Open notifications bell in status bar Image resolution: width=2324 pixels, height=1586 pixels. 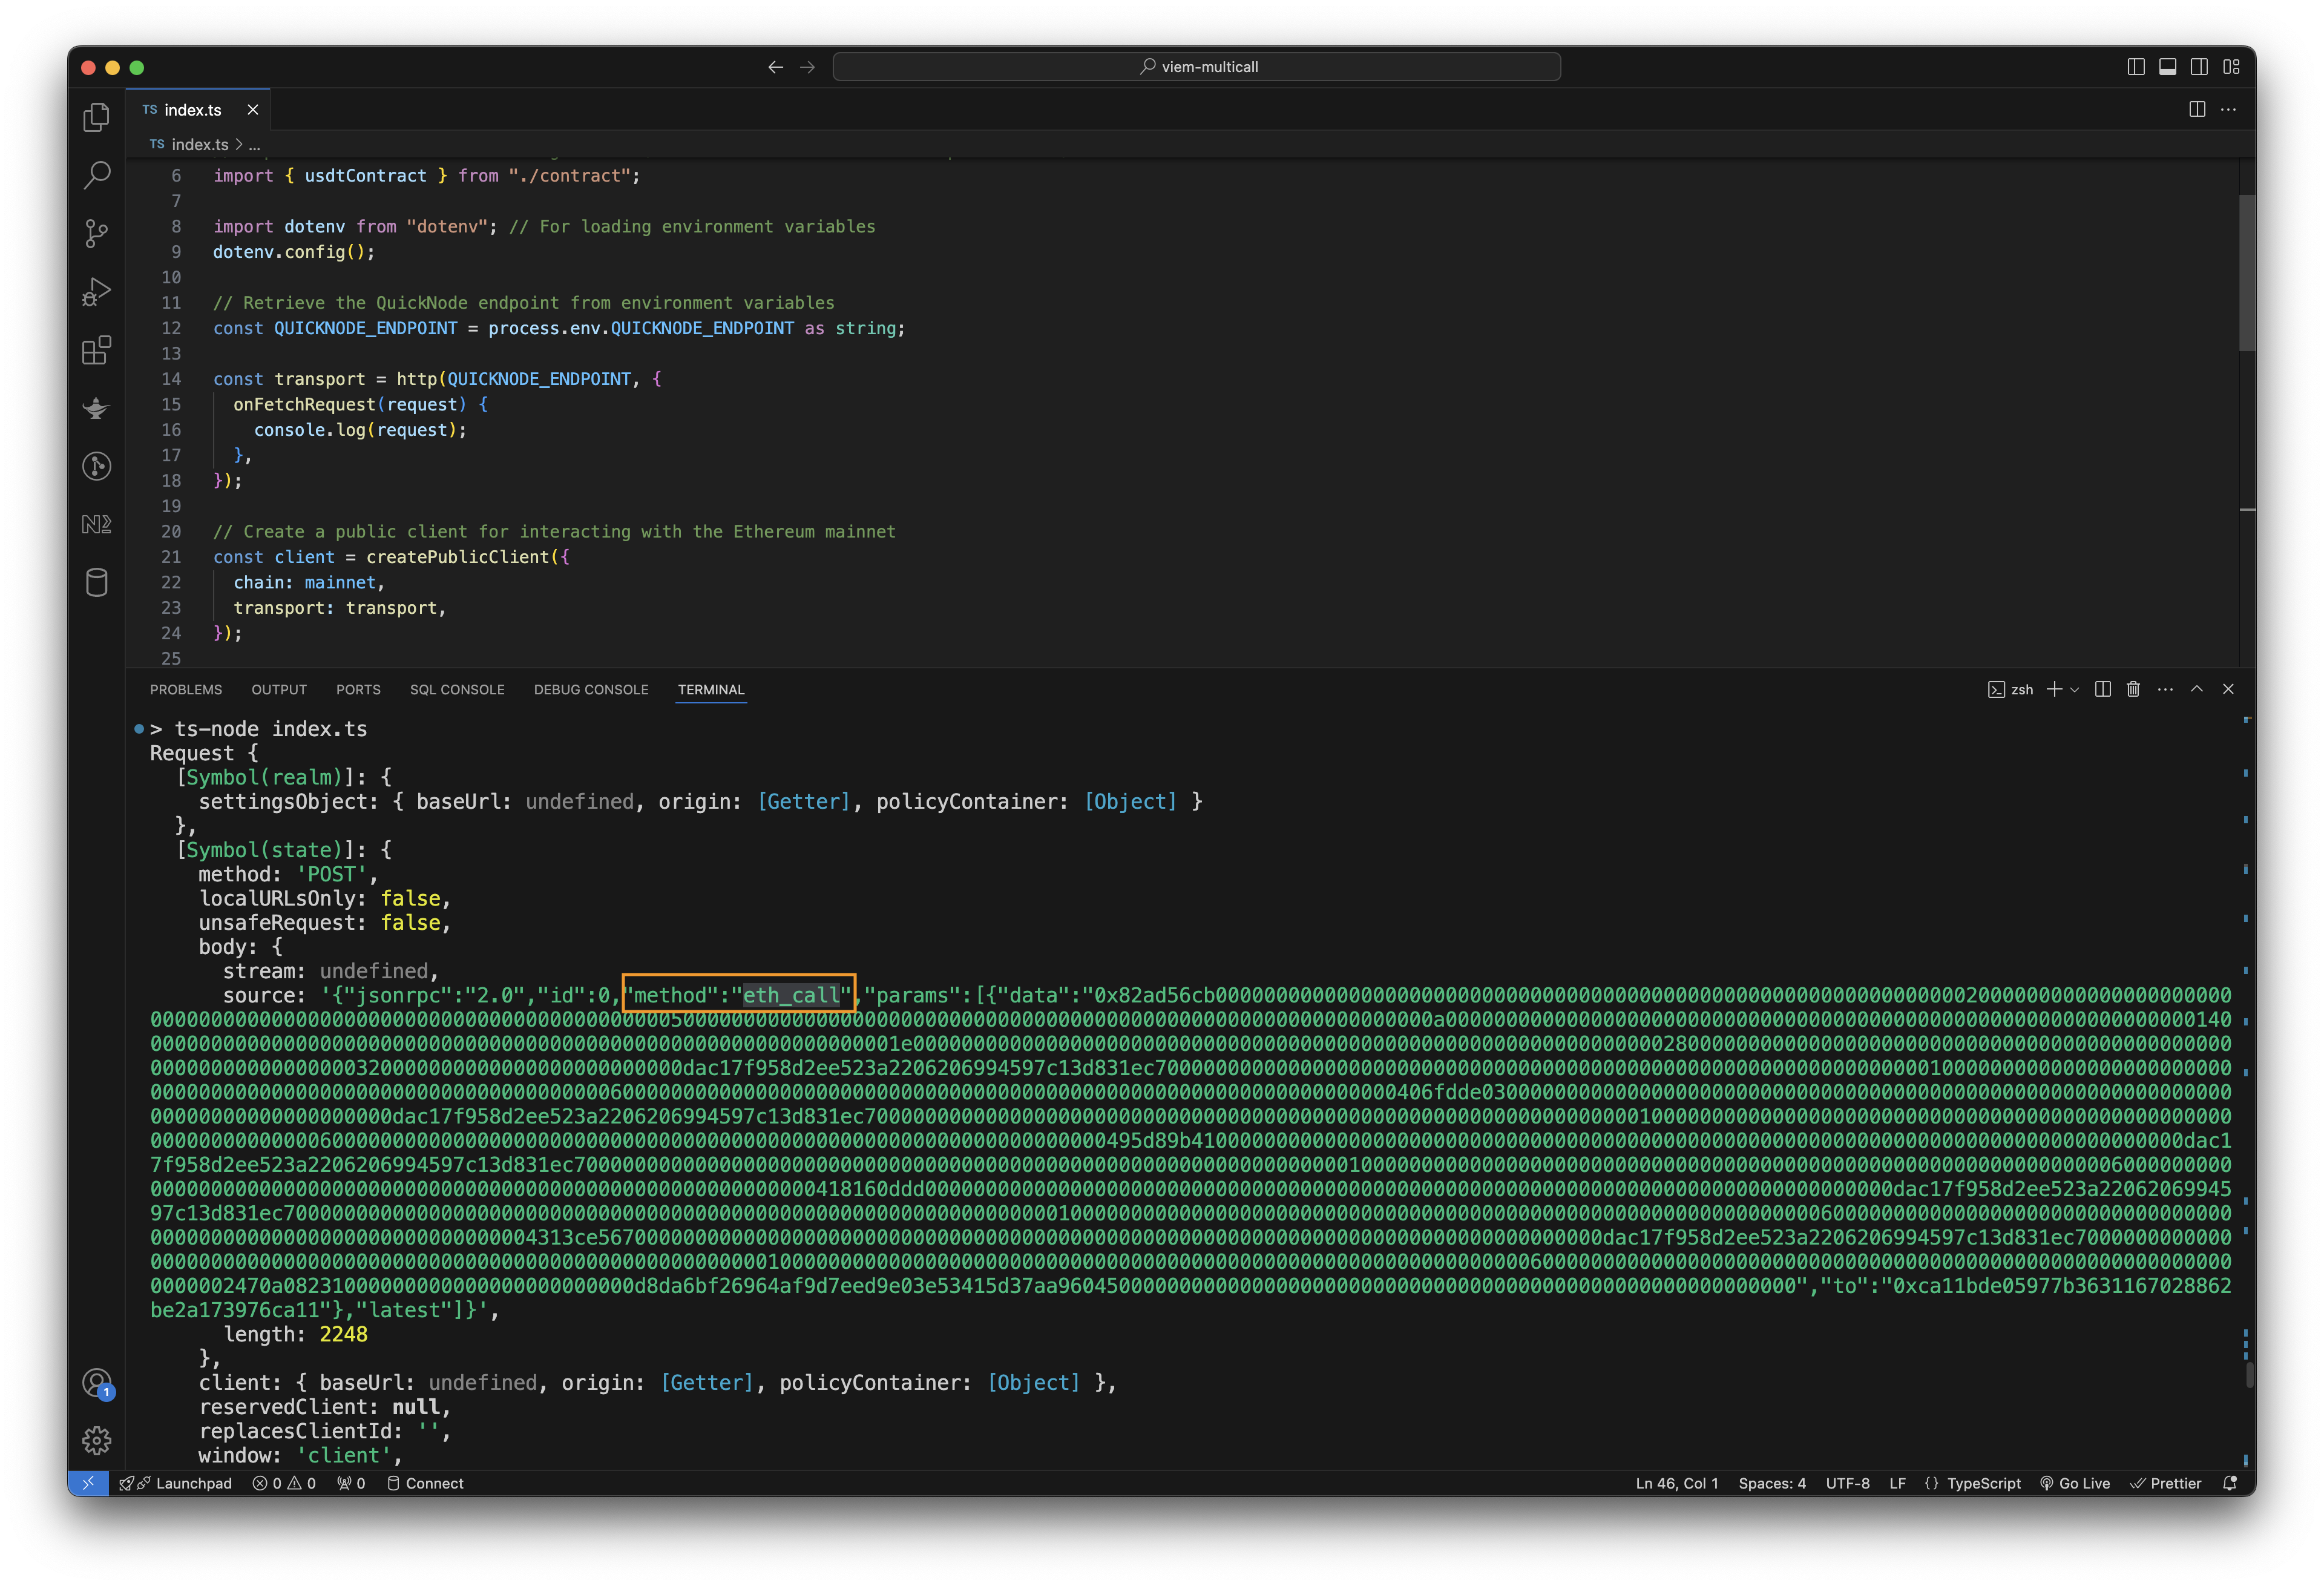coord(2230,1483)
